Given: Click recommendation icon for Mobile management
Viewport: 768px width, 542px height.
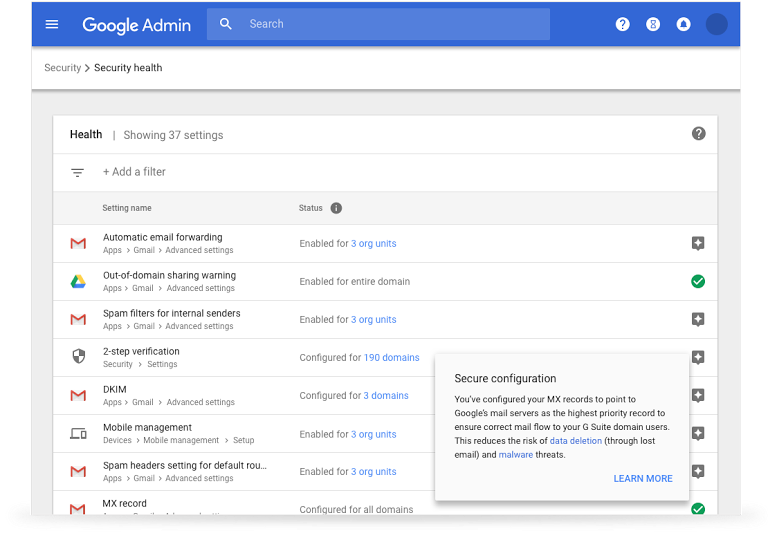Looking at the screenshot, I should click(x=698, y=433).
